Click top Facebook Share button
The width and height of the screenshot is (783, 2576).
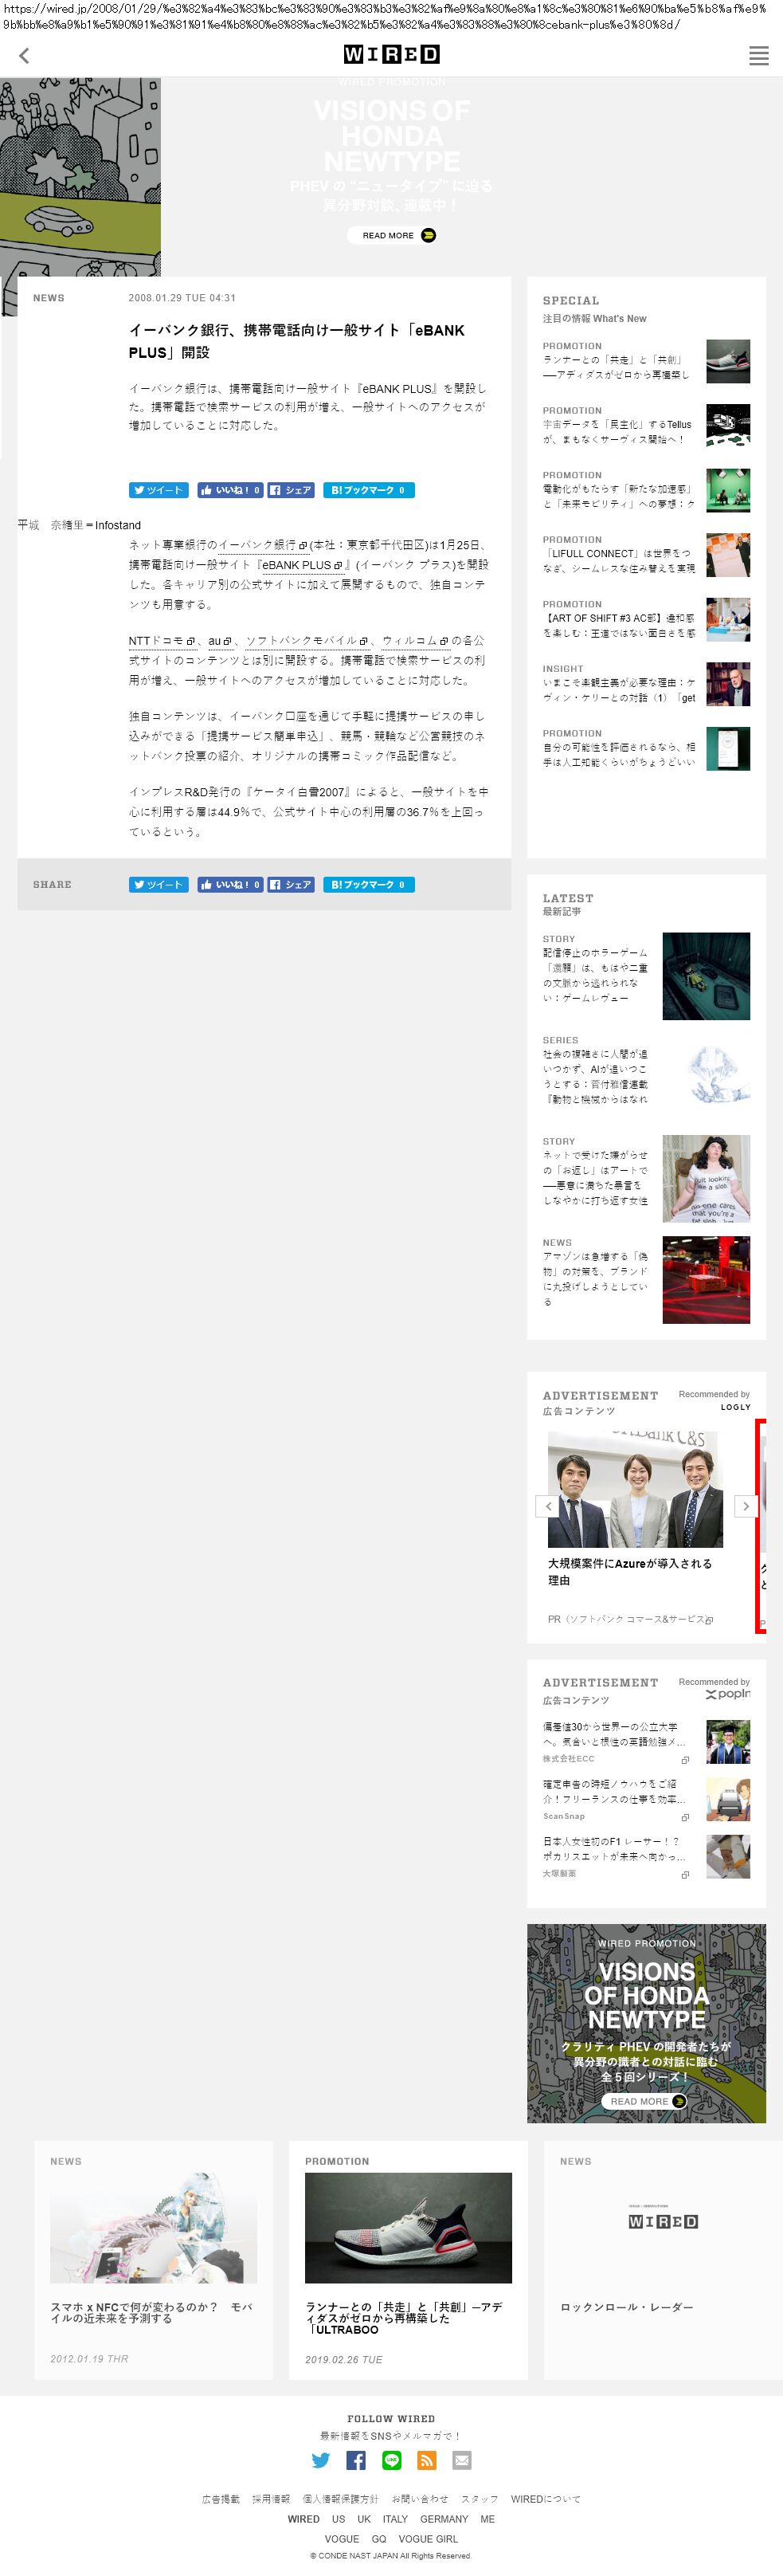click(291, 490)
